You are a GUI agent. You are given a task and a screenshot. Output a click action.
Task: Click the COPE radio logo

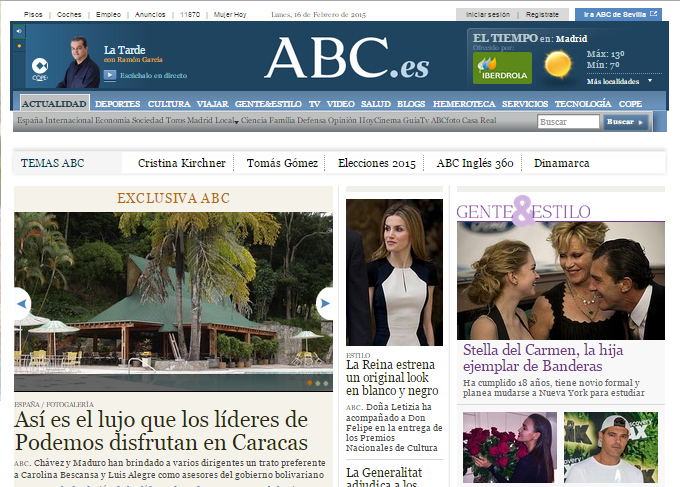pyautogui.click(x=40, y=69)
